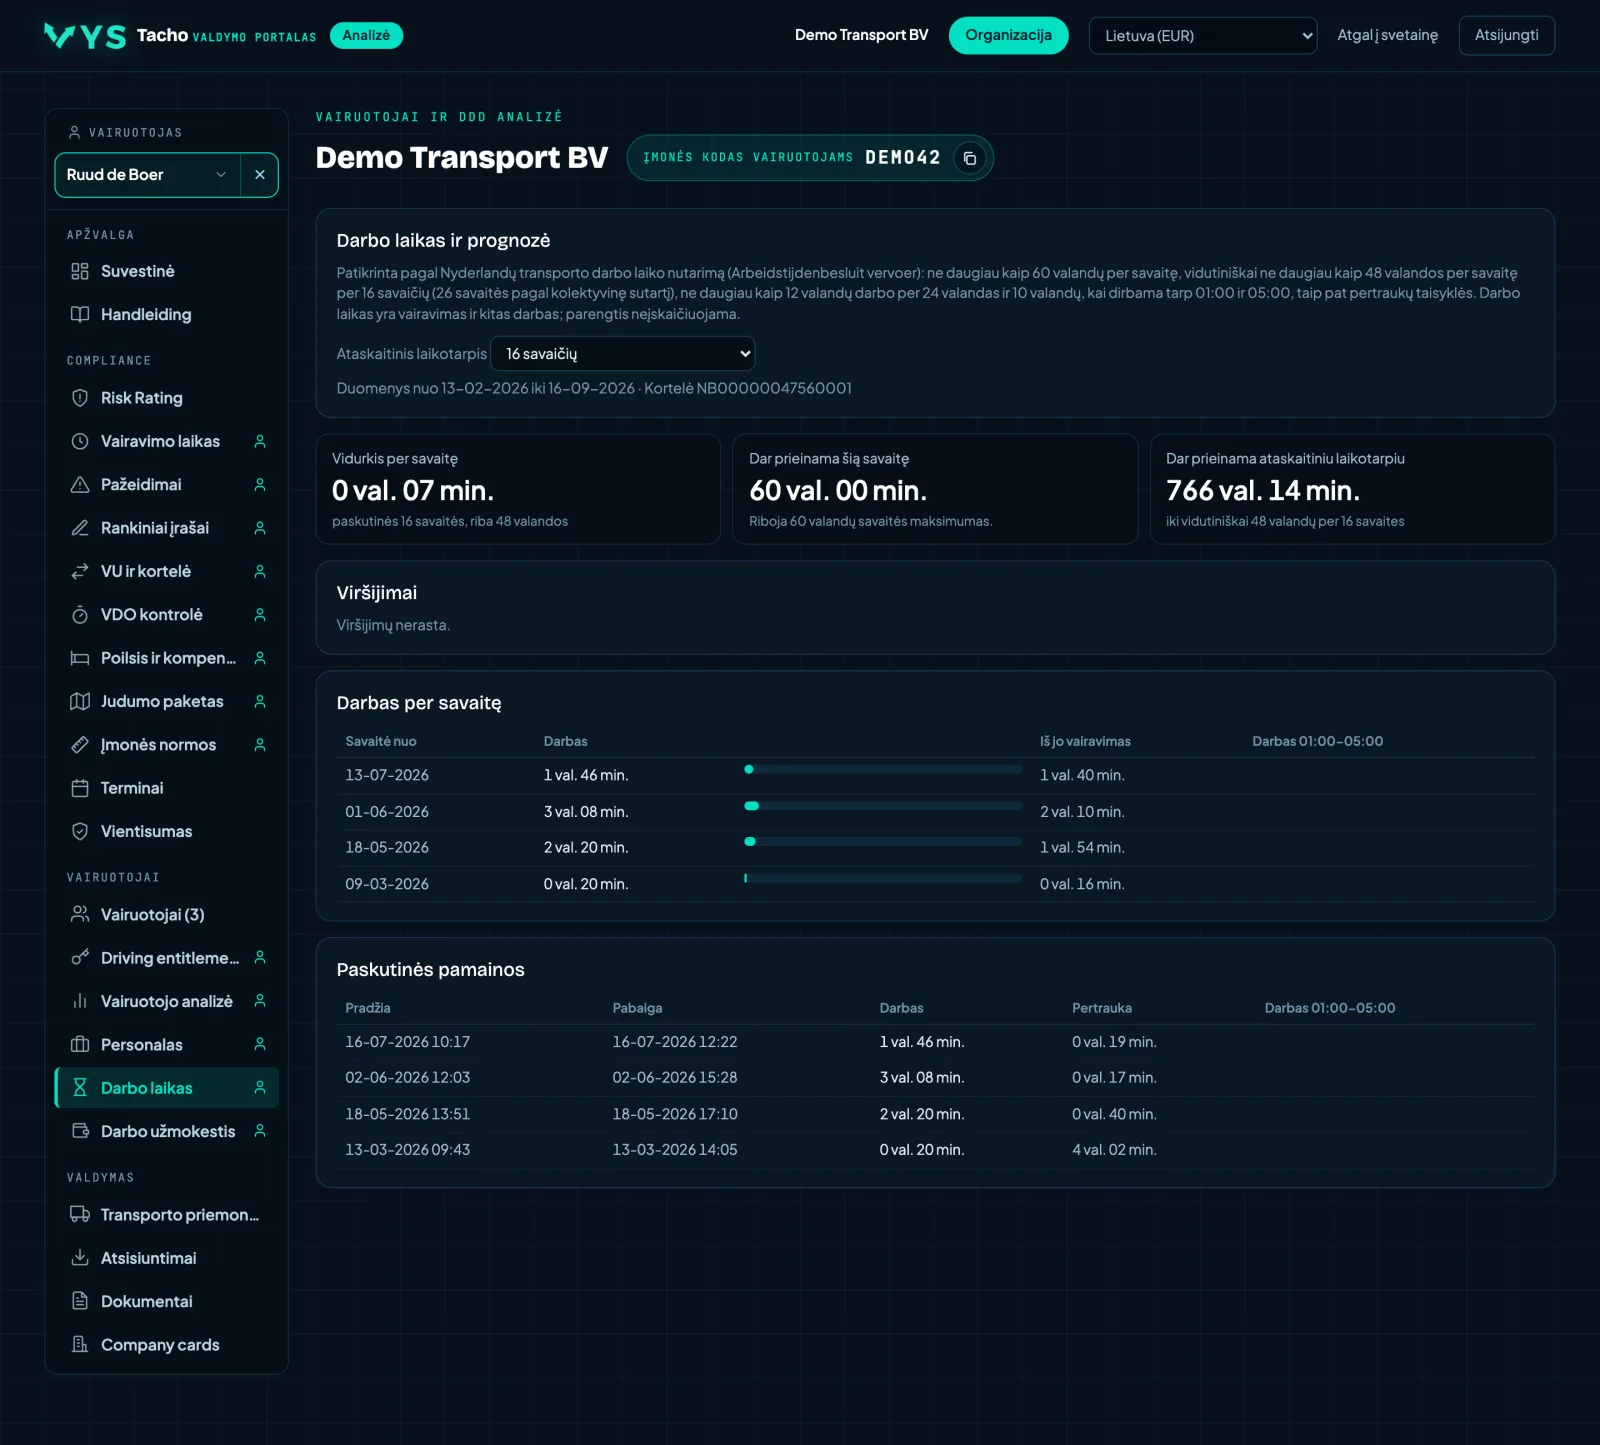Expand the Ruud de Boer driver dropdown
The image size is (1600, 1445).
pos(148,175)
